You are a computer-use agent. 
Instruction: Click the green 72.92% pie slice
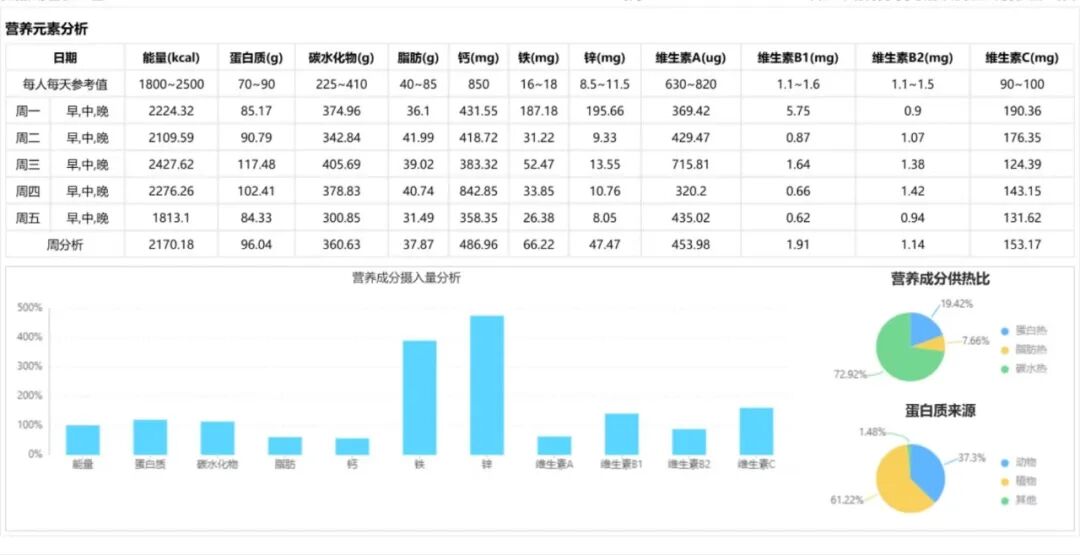[x=895, y=355]
